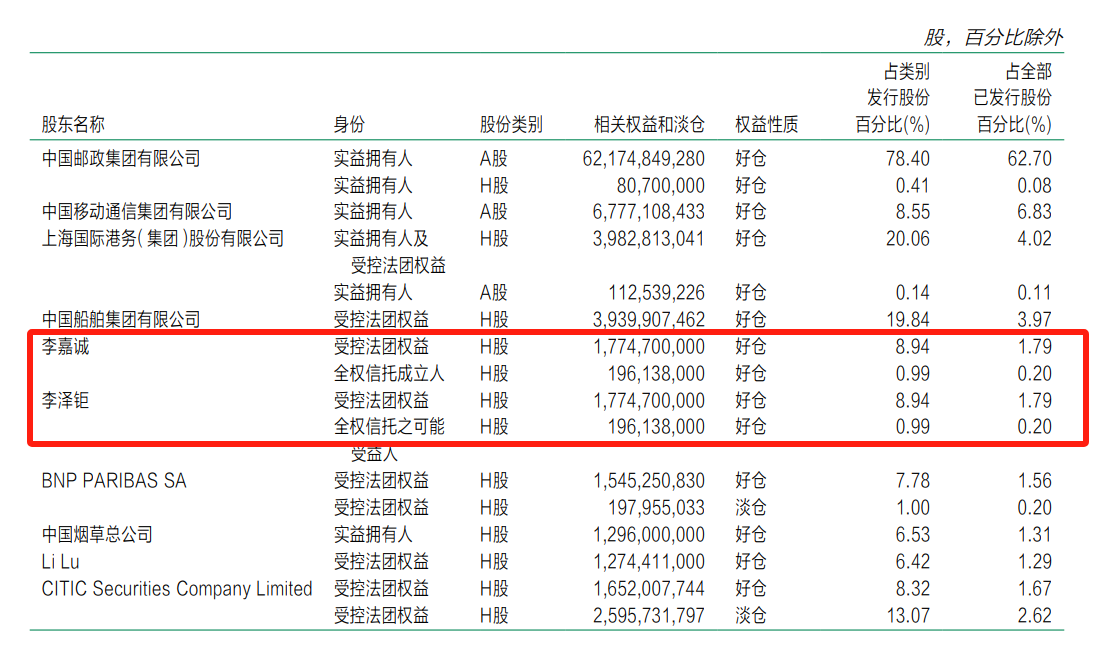Select the note 股，百分比除外
The image size is (1109, 659).
tap(994, 37)
